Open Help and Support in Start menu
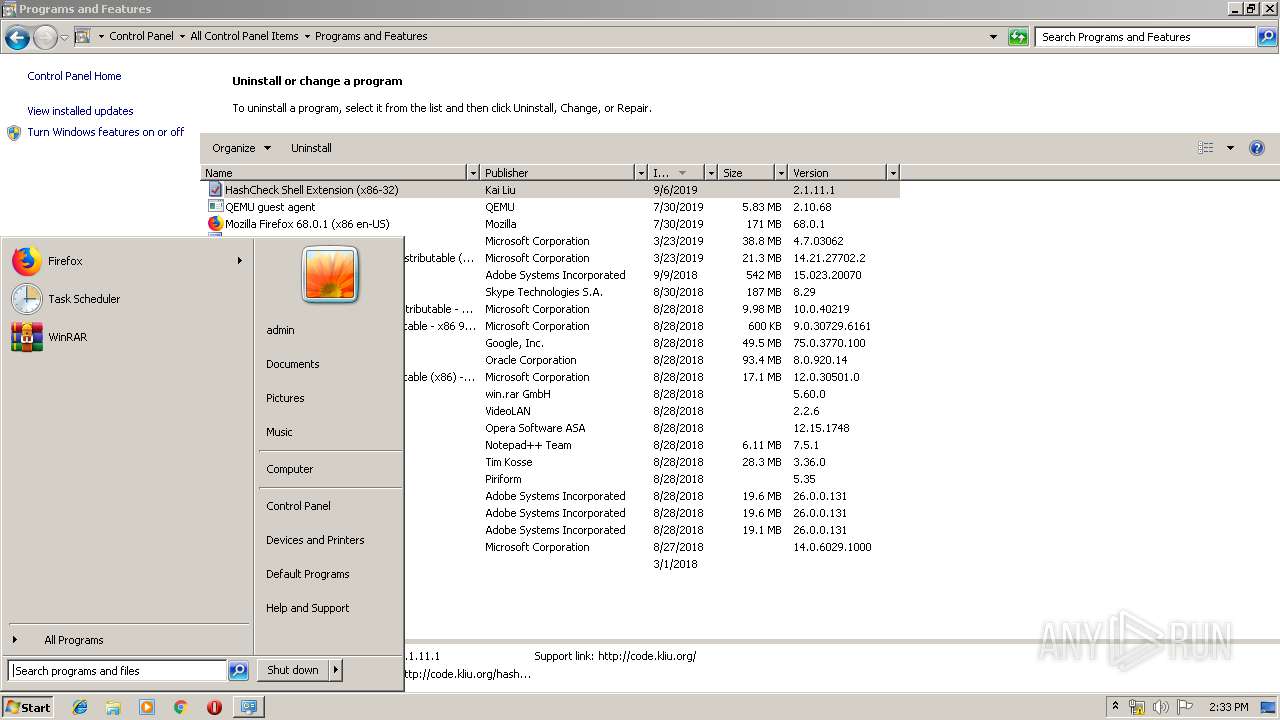This screenshot has width=1280, height=720. (308, 608)
